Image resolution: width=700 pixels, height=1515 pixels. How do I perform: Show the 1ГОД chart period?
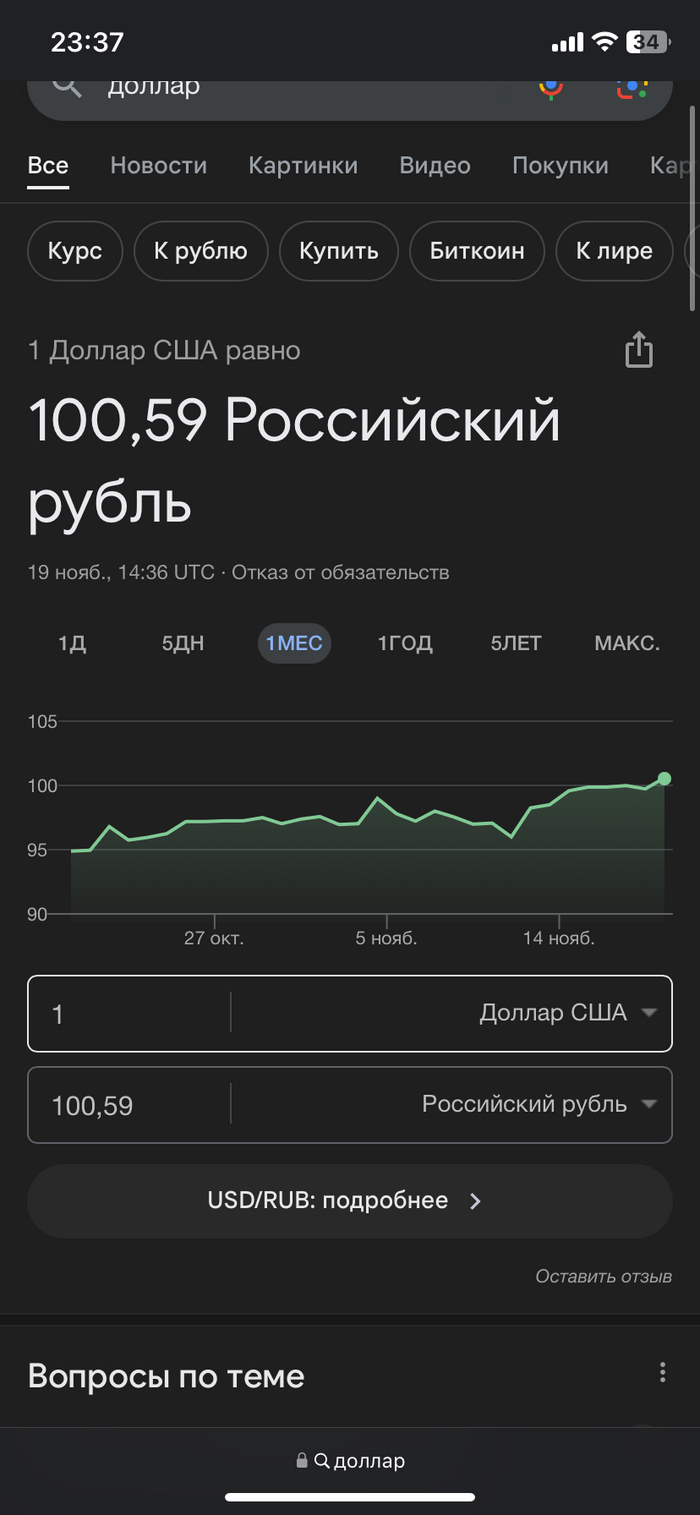coord(405,643)
